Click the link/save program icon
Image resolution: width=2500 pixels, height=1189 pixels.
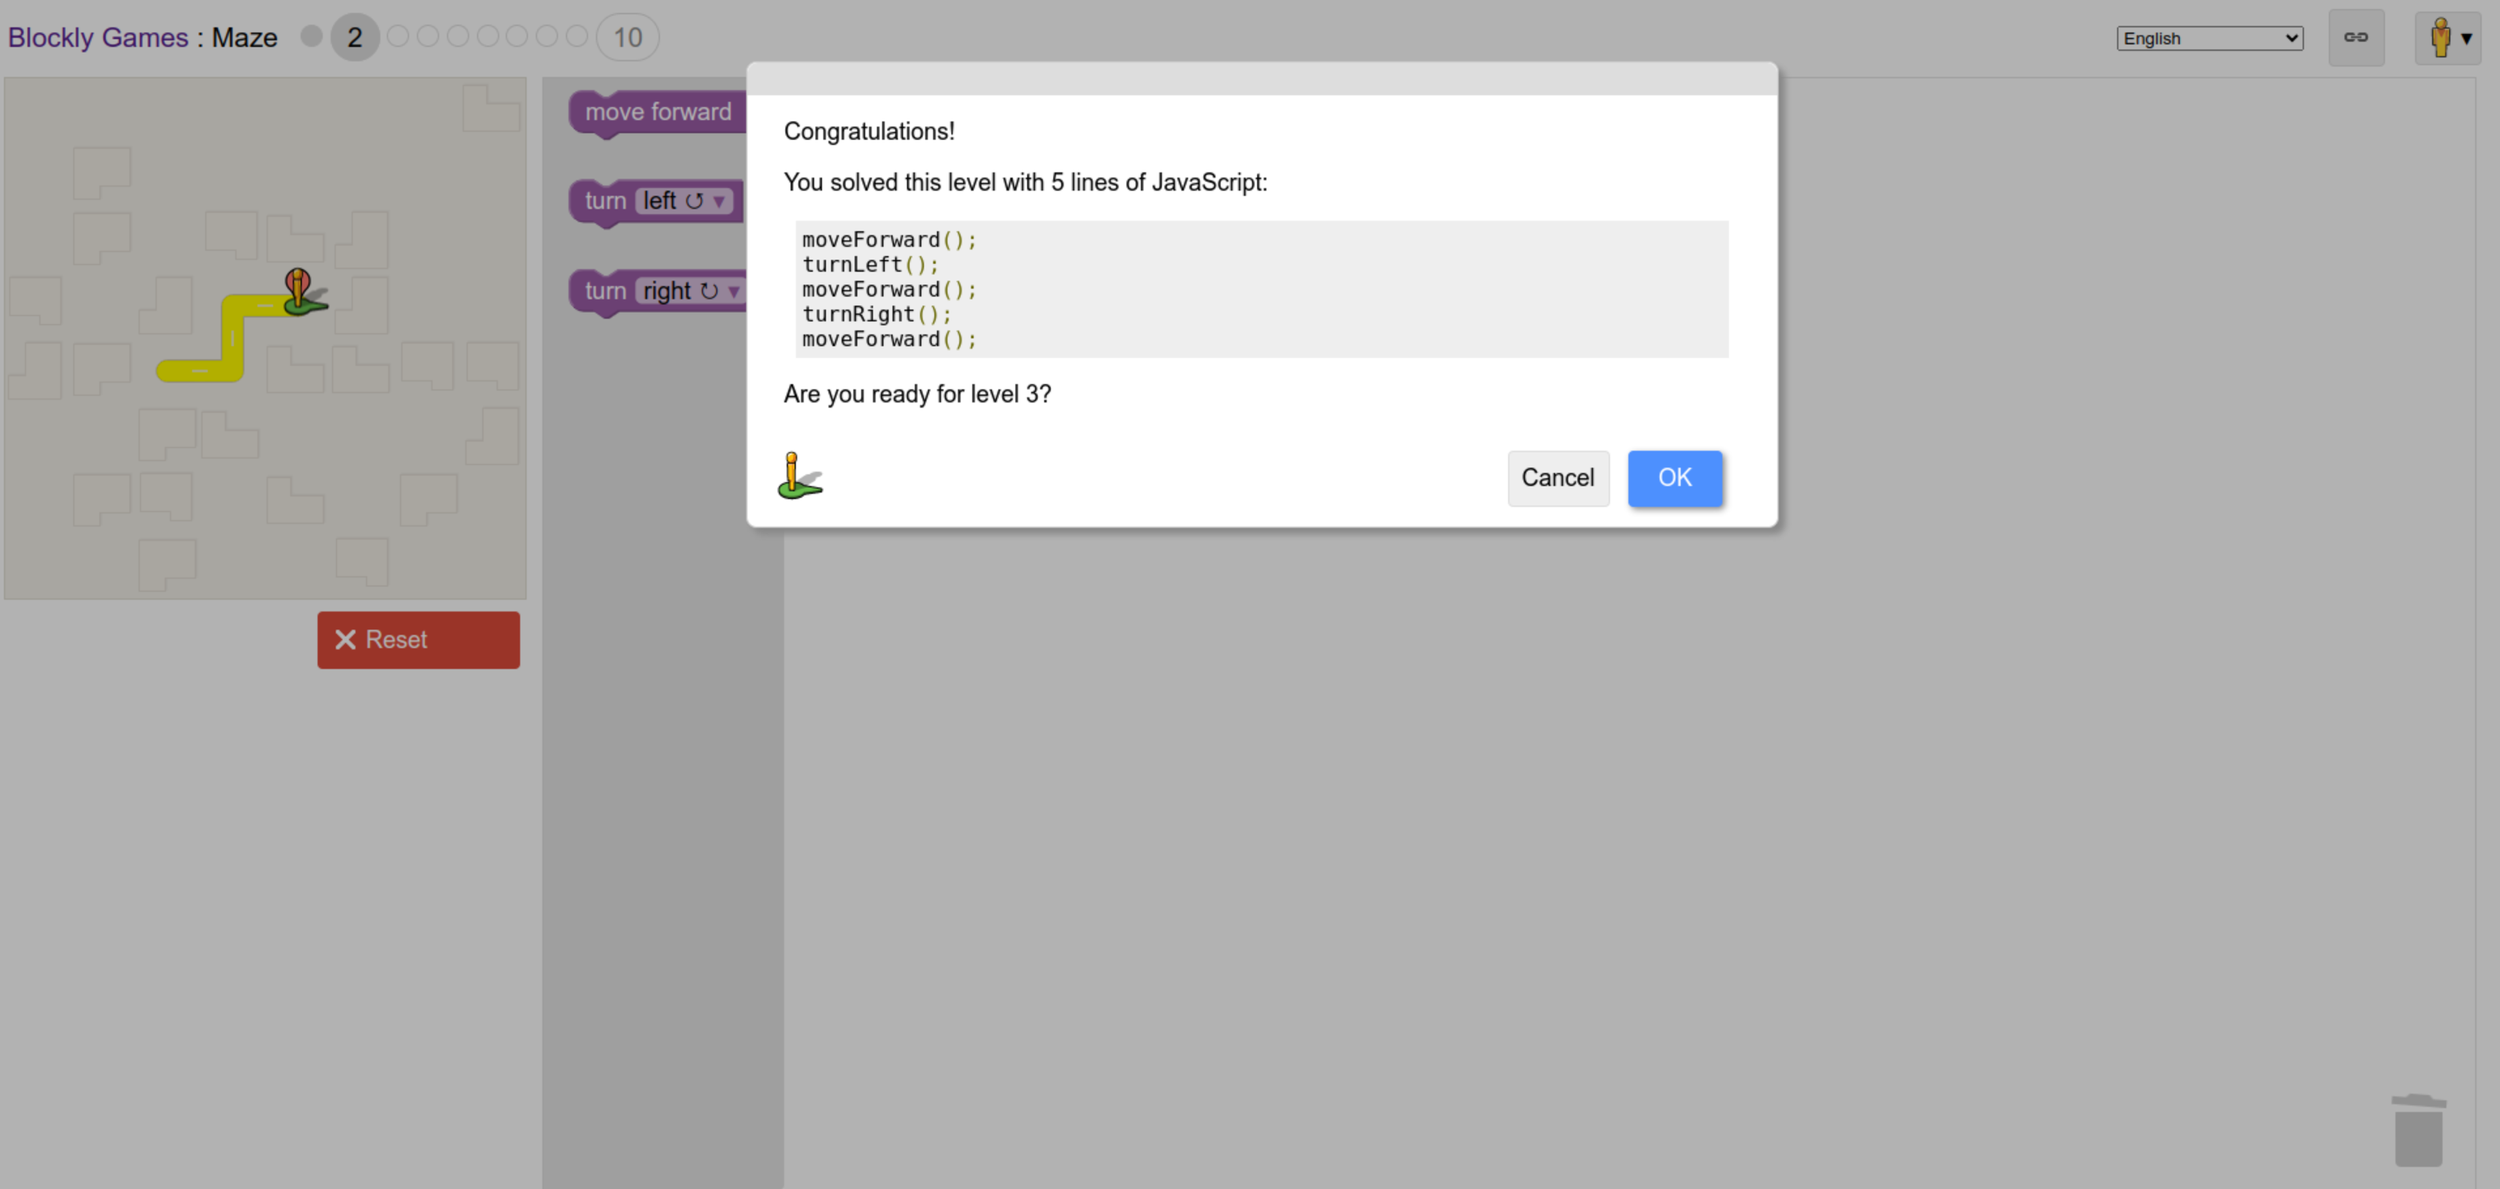[2355, 38]
